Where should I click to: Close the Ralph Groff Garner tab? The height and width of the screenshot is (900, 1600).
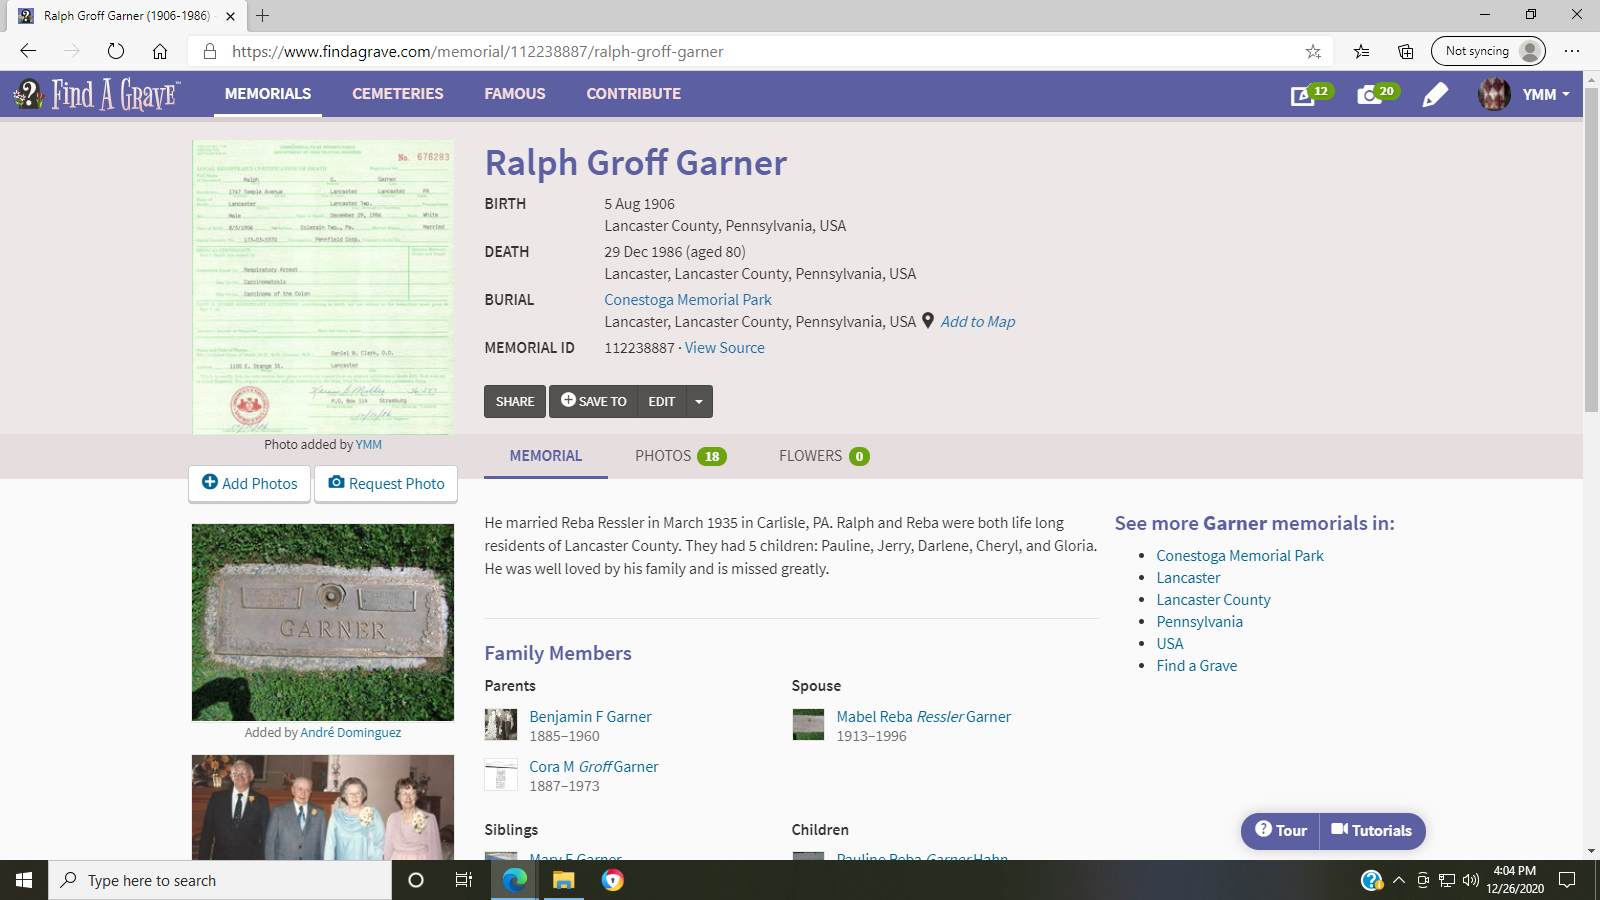pyautogui.click(x=230, y=16)
